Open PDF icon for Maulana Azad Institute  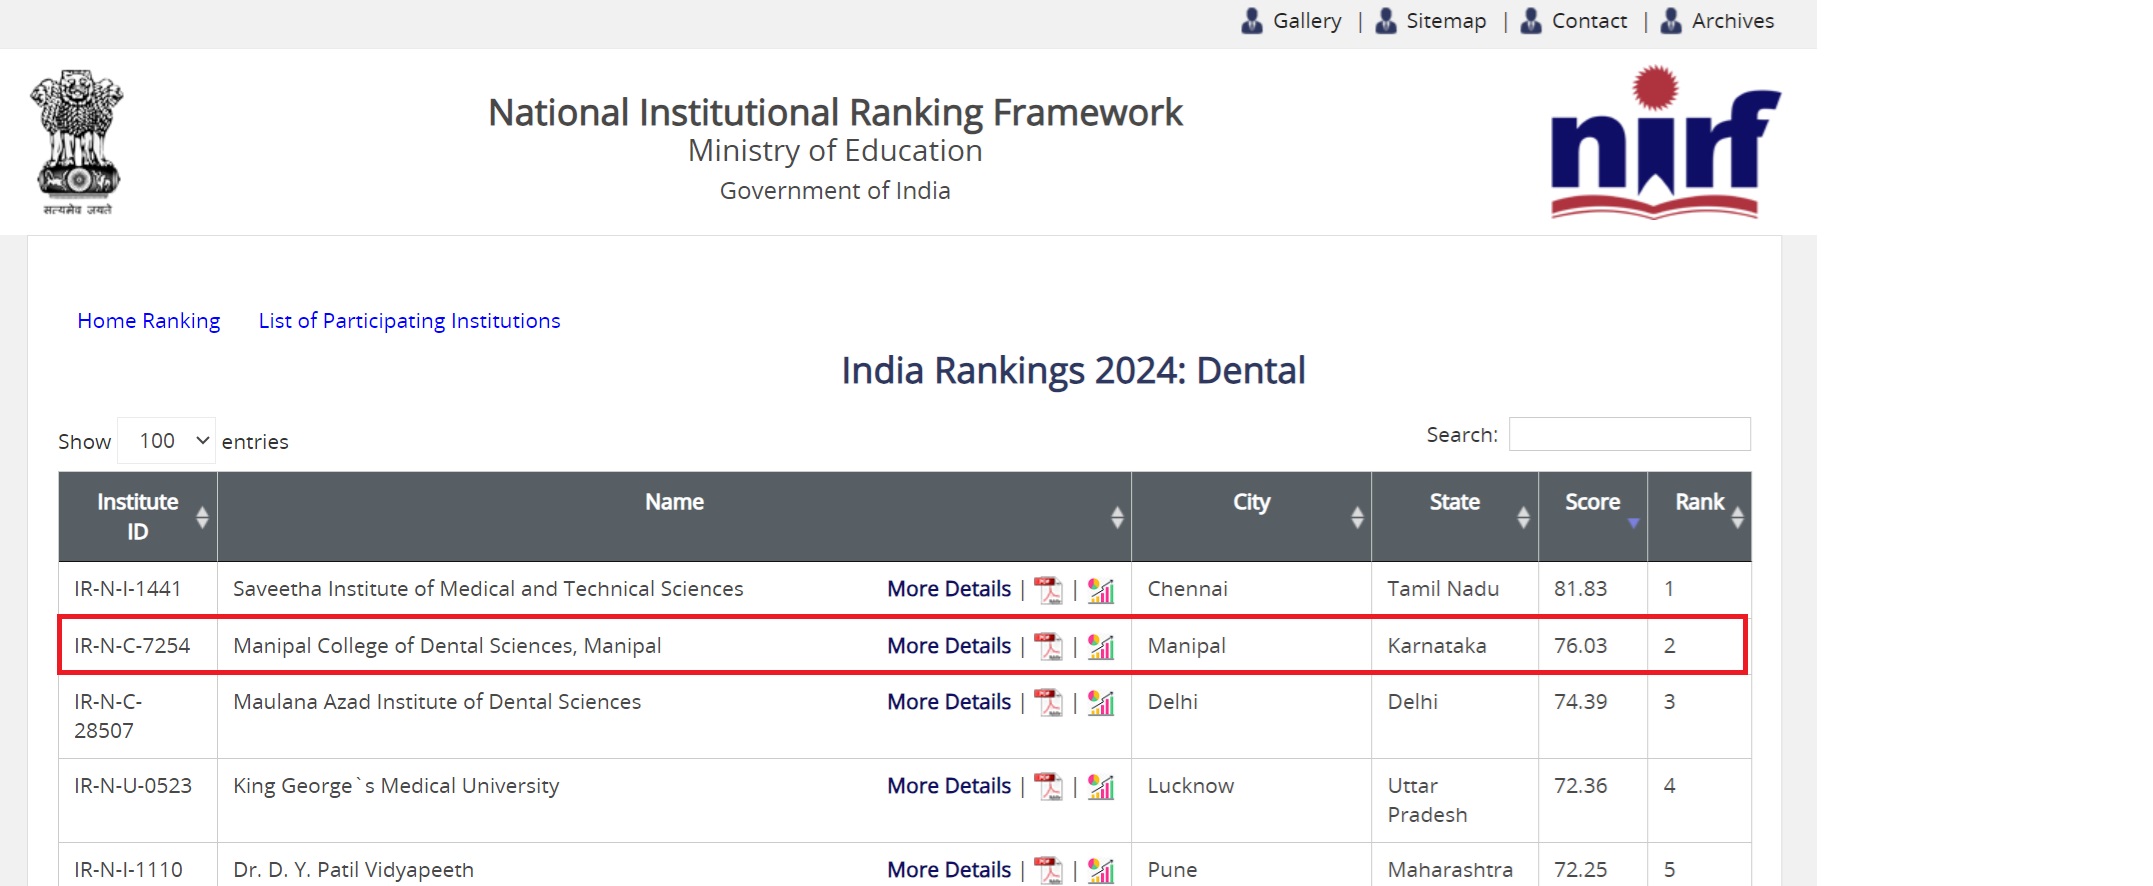1048,702
